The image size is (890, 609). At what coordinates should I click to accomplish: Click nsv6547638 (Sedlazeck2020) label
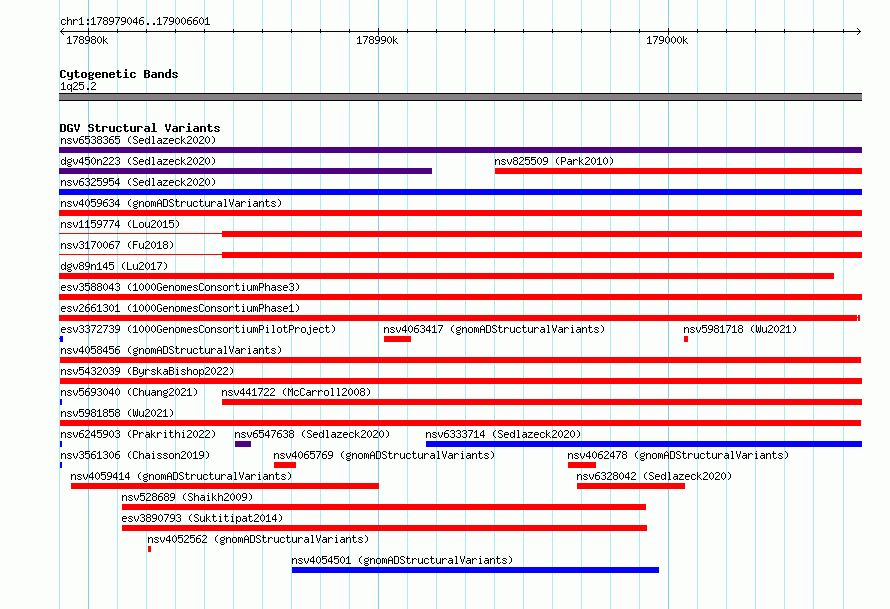pyautogui.click(x=312, y=434)
